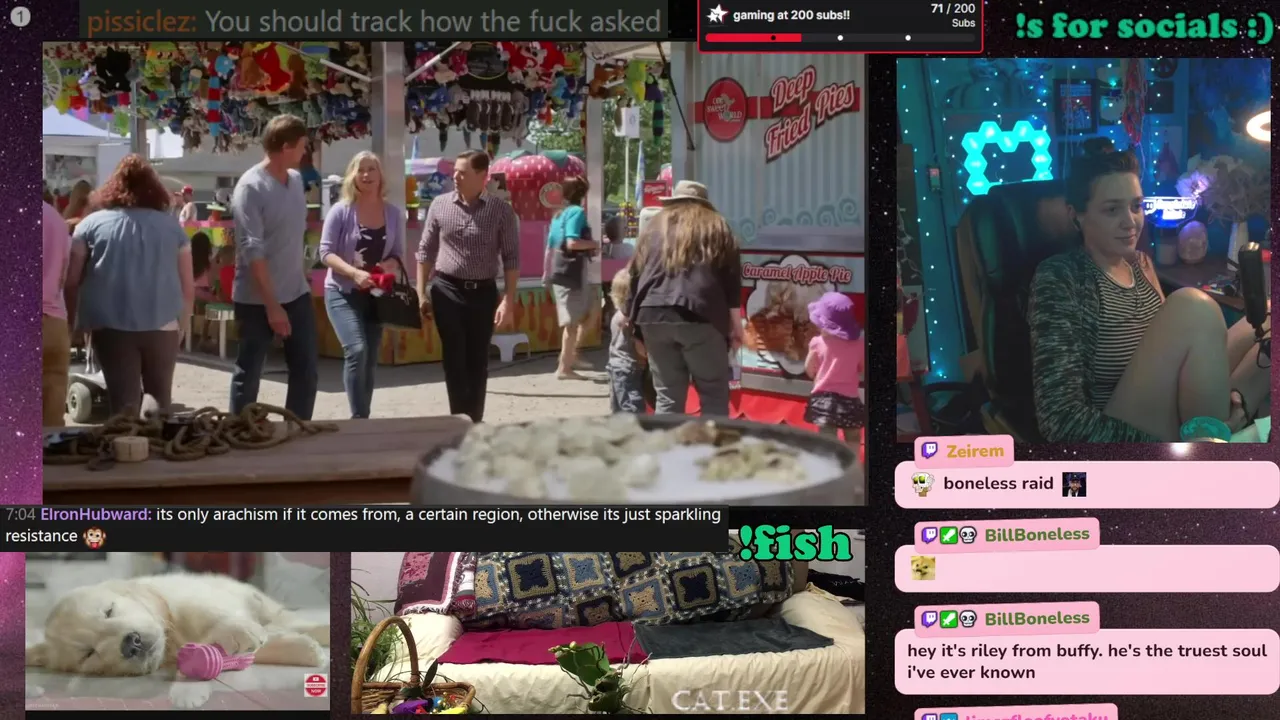Click the streamer webcam feed
Screen dimensions: 1280x720
coord(1083,250)
